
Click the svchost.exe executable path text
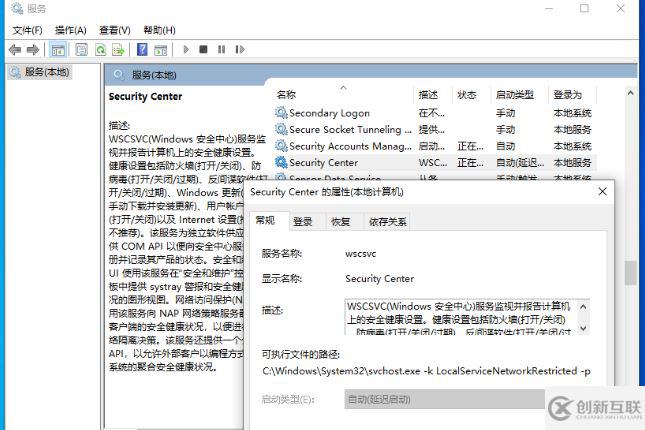pos(426,371)
